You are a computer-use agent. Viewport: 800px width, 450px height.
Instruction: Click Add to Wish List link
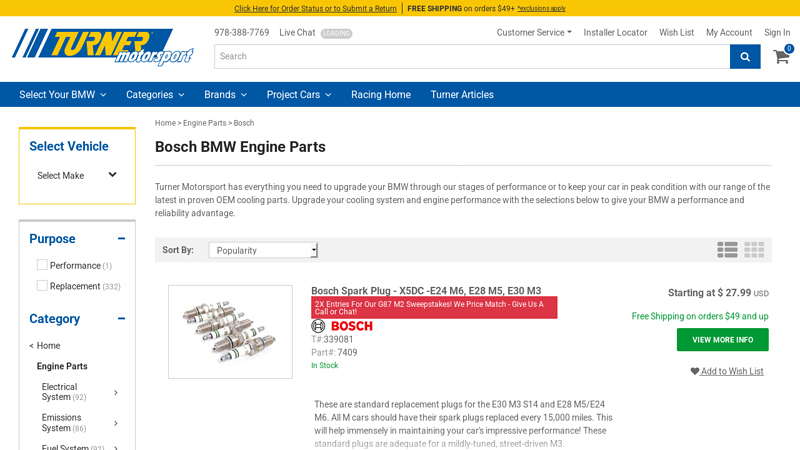[x=732, y=371]
